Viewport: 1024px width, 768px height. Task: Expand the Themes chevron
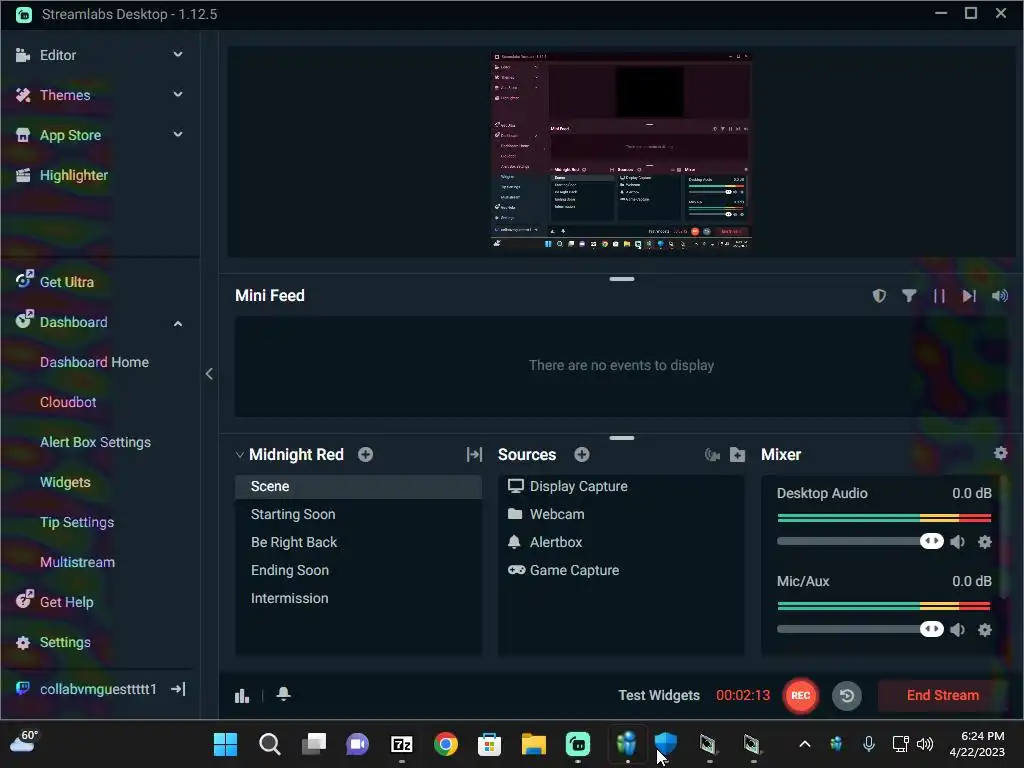pos(178,95)
